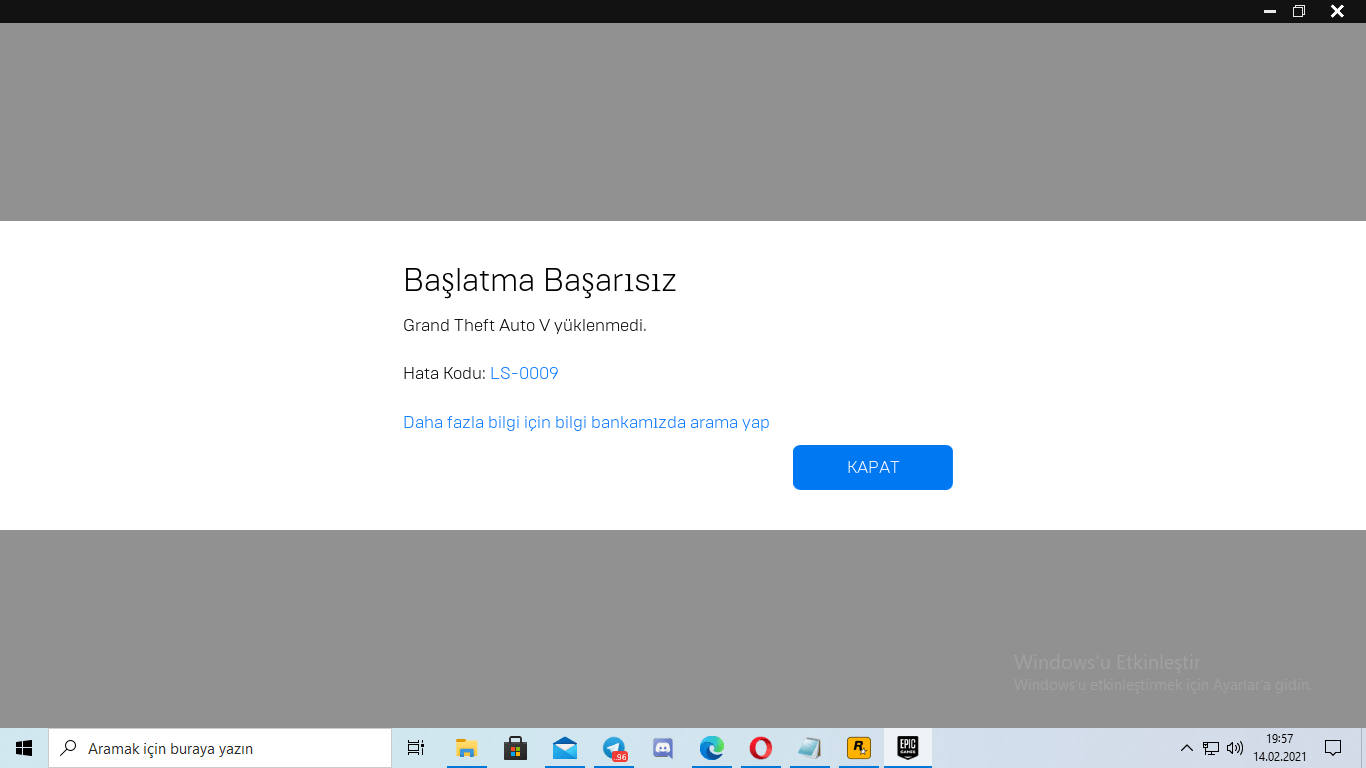Open the notepad-like taskbar app icon
This screenshot has width=1366, height=768.
click(x=809, y=748)
